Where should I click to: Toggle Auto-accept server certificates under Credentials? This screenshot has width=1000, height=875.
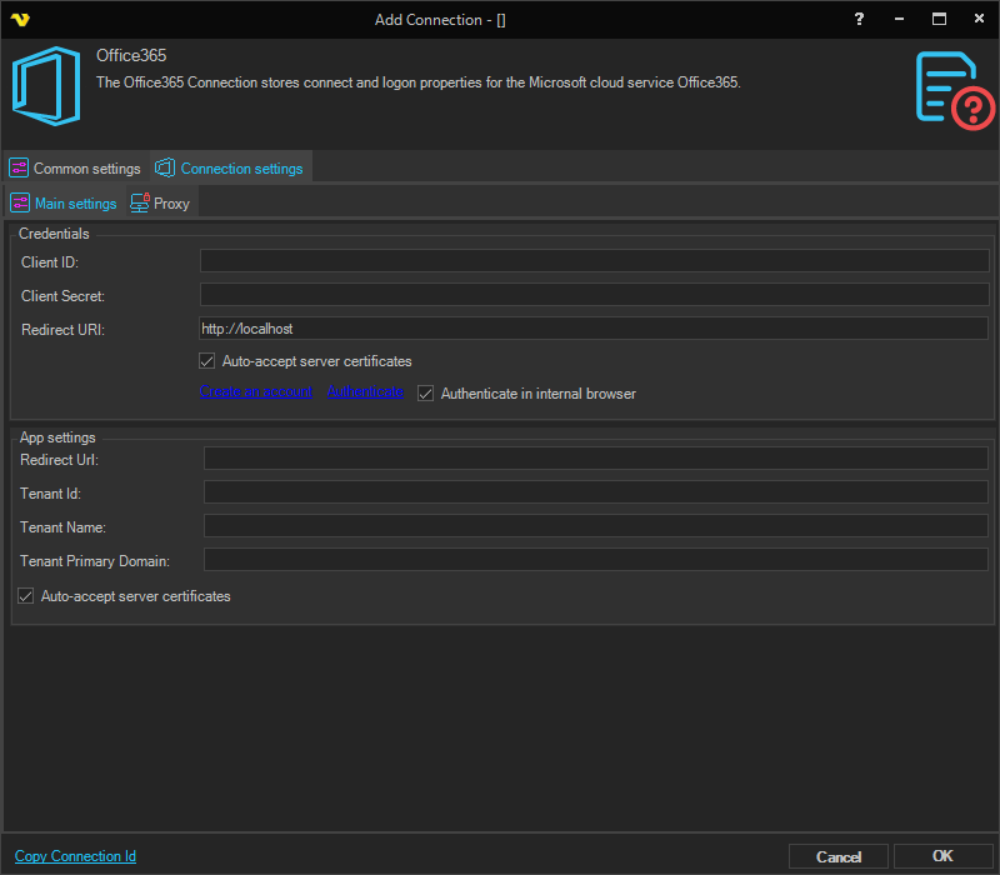click(207, 361)
